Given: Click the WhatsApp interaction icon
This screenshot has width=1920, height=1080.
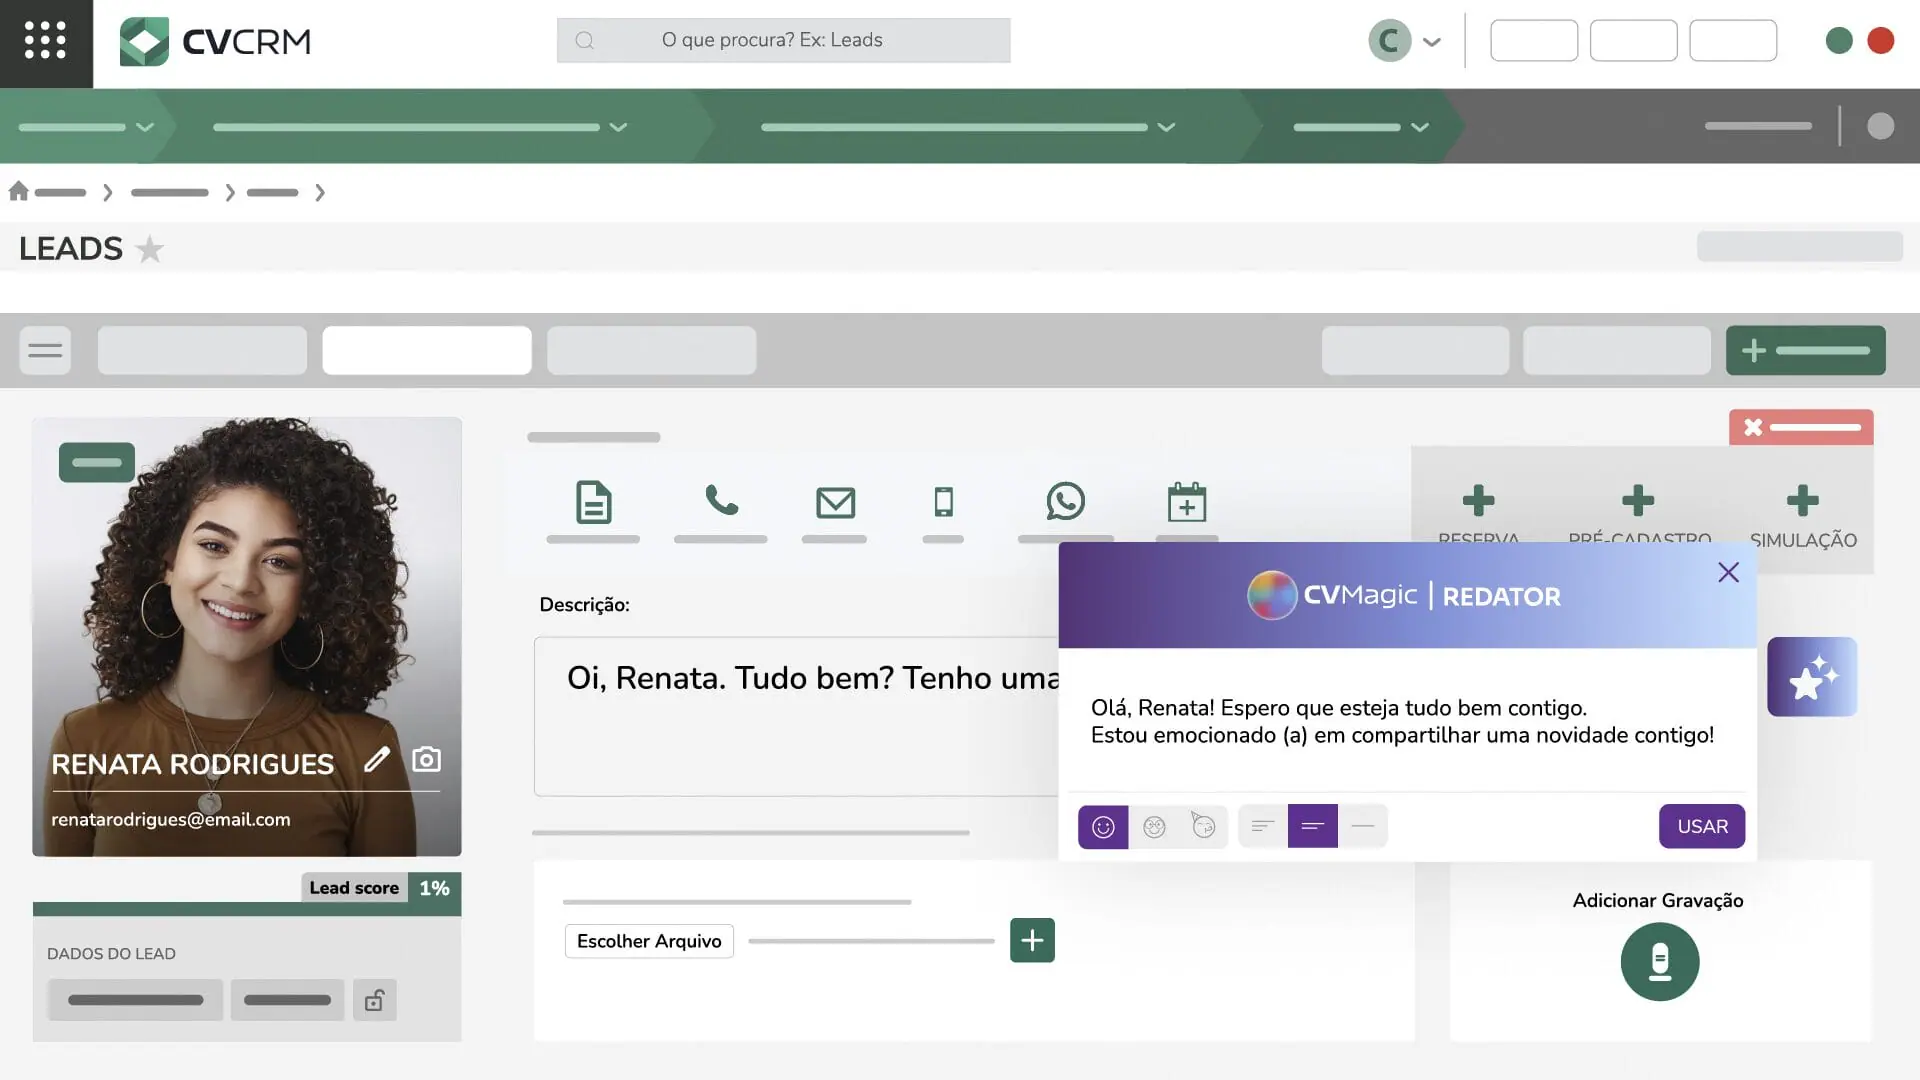Looking at the screenshot, I should (x=1065, y=502).
